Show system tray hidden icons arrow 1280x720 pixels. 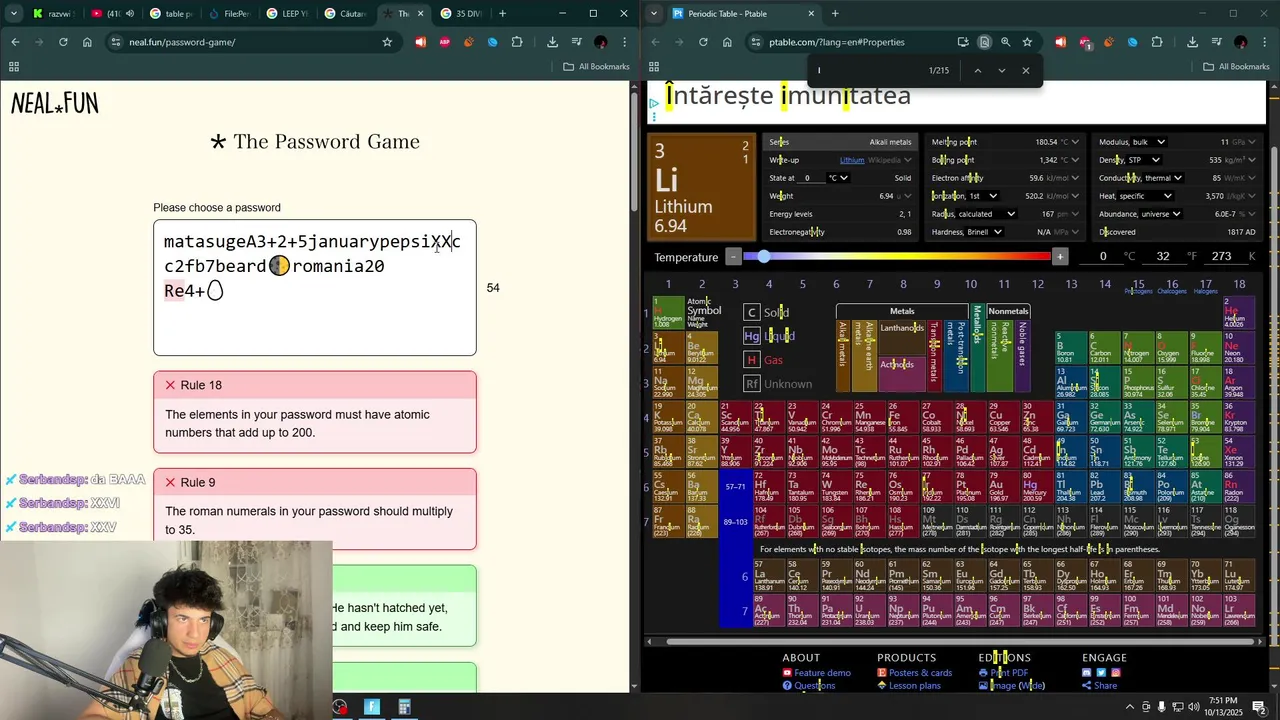click(x=1130, y=707)
